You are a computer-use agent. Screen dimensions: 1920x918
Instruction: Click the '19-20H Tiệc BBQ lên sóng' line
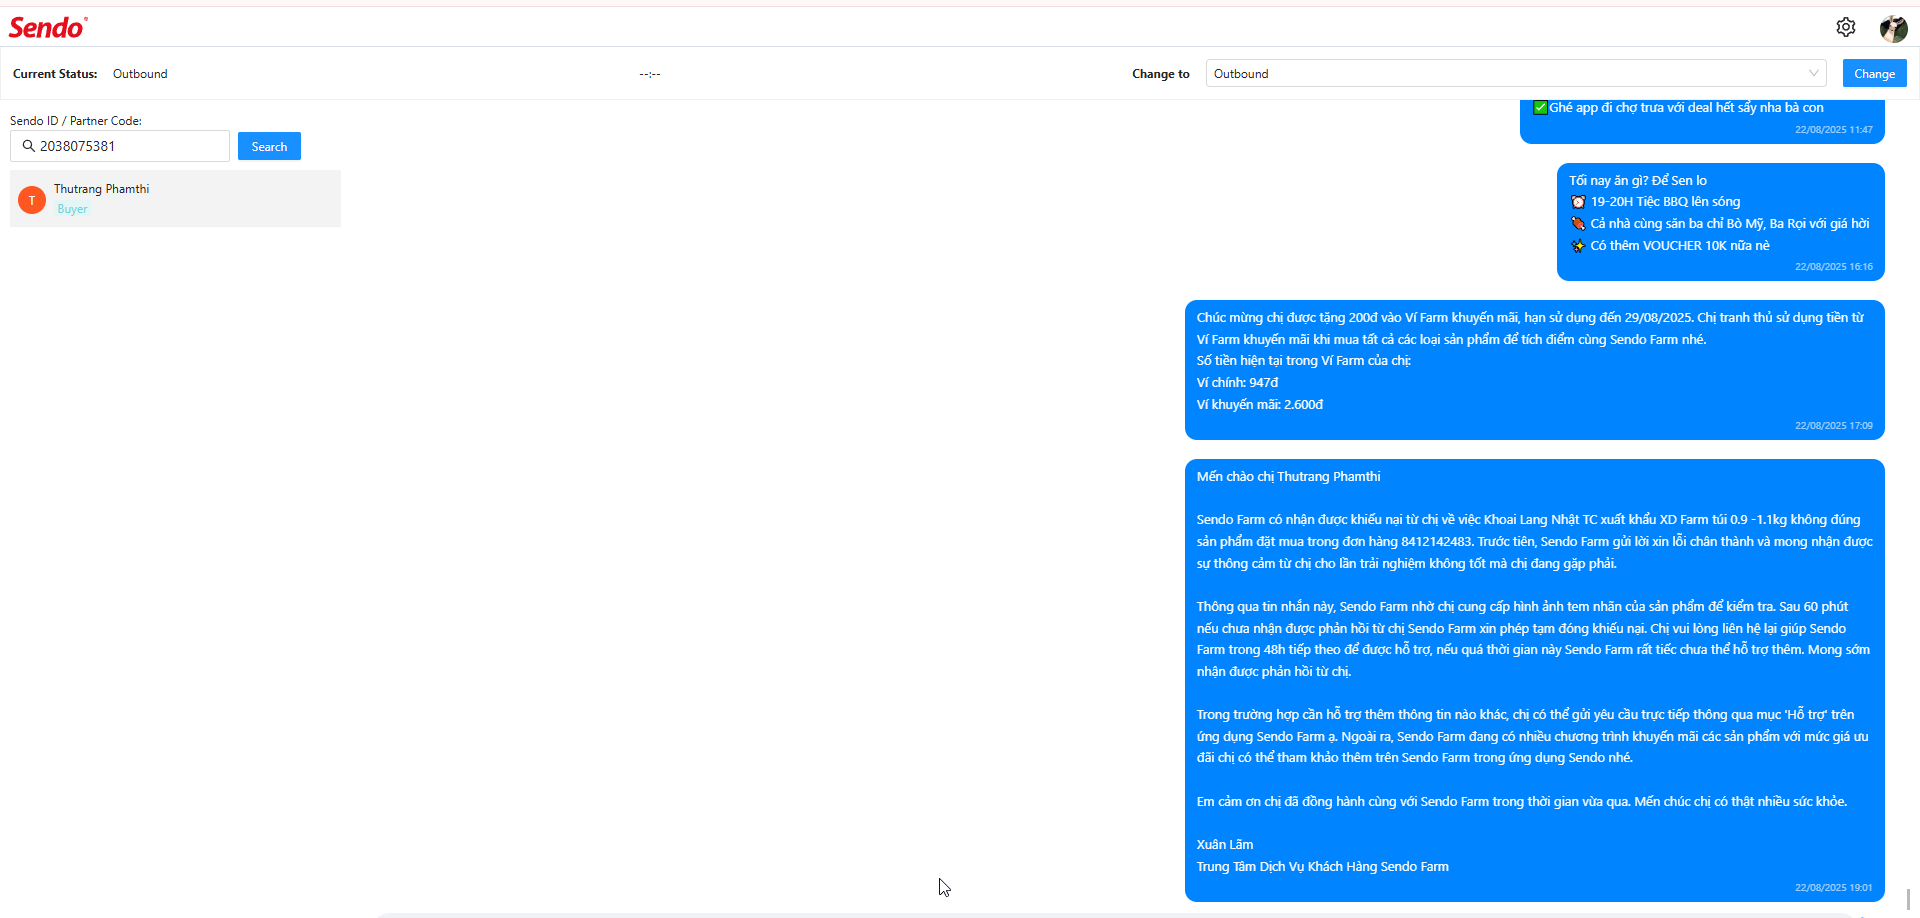coord(1665,202)
